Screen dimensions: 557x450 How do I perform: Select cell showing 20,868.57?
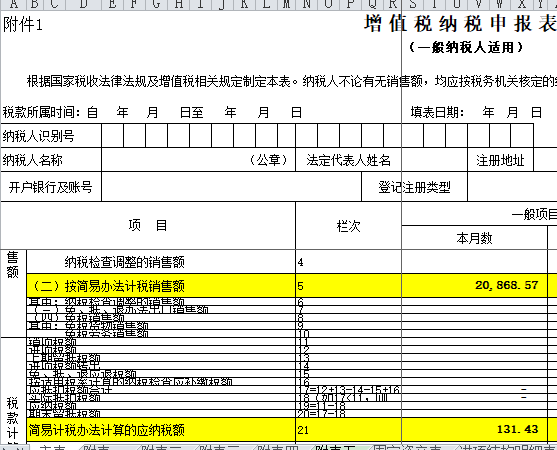click(474, 285)
